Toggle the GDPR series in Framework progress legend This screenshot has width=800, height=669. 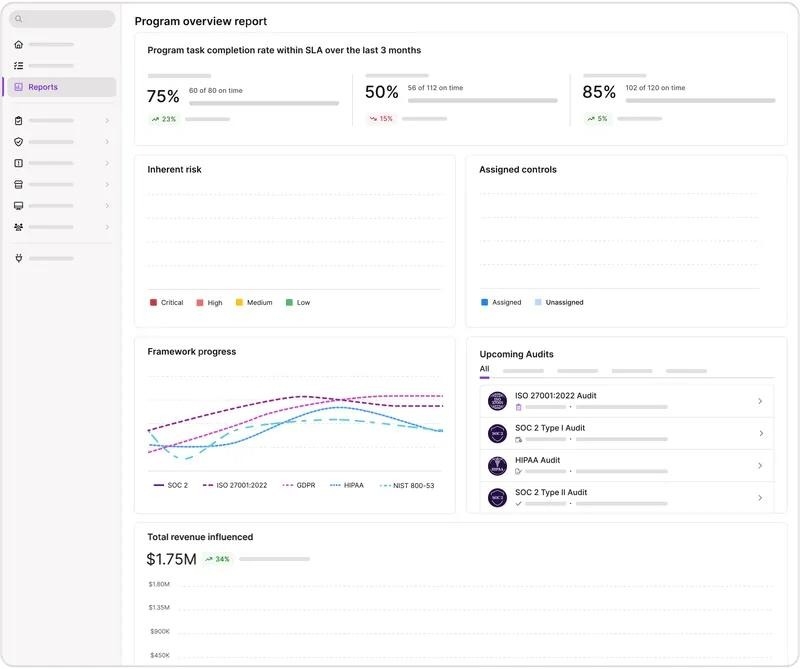(299, 485)
